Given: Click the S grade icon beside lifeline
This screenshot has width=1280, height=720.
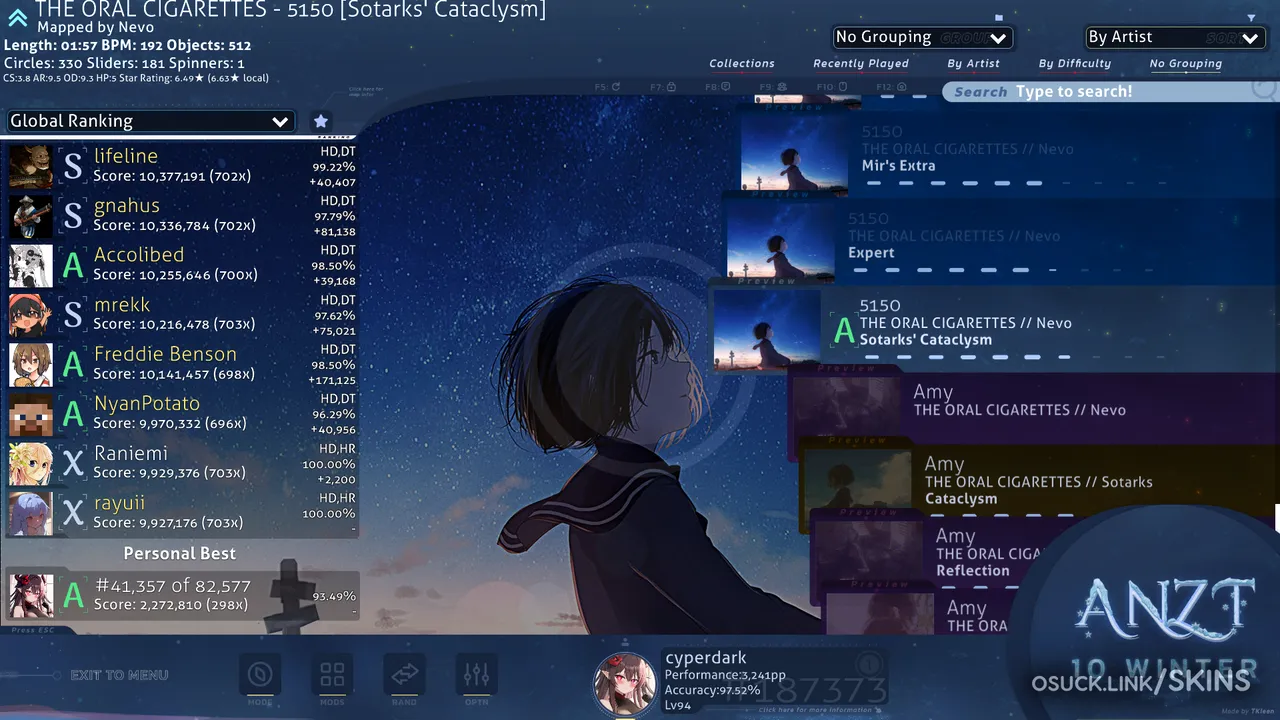Looking at the screenshot, I should pos(73,166).
